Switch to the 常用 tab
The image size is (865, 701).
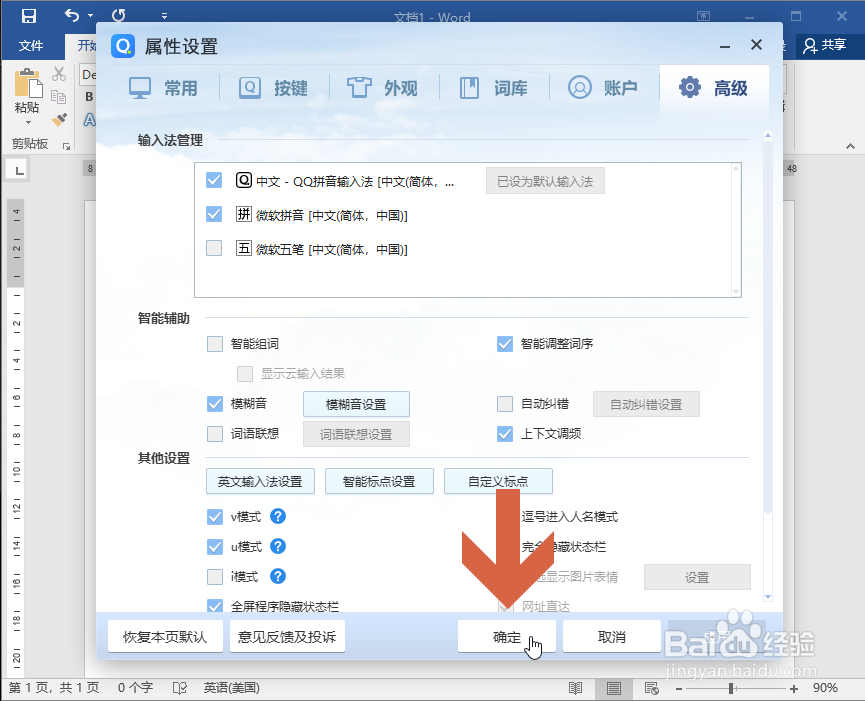point(163,88)
